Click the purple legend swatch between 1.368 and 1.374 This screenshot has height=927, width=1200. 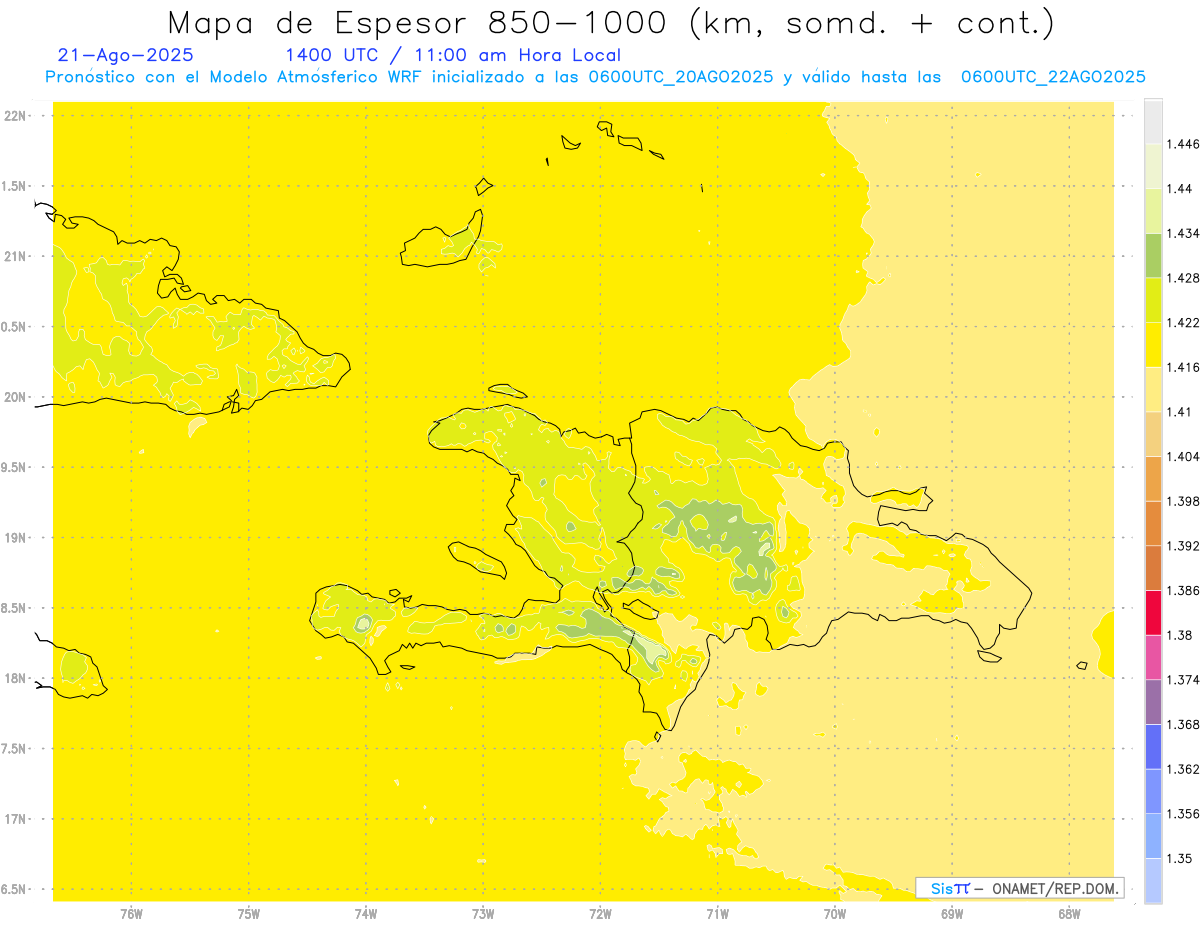pos(1153,702)
